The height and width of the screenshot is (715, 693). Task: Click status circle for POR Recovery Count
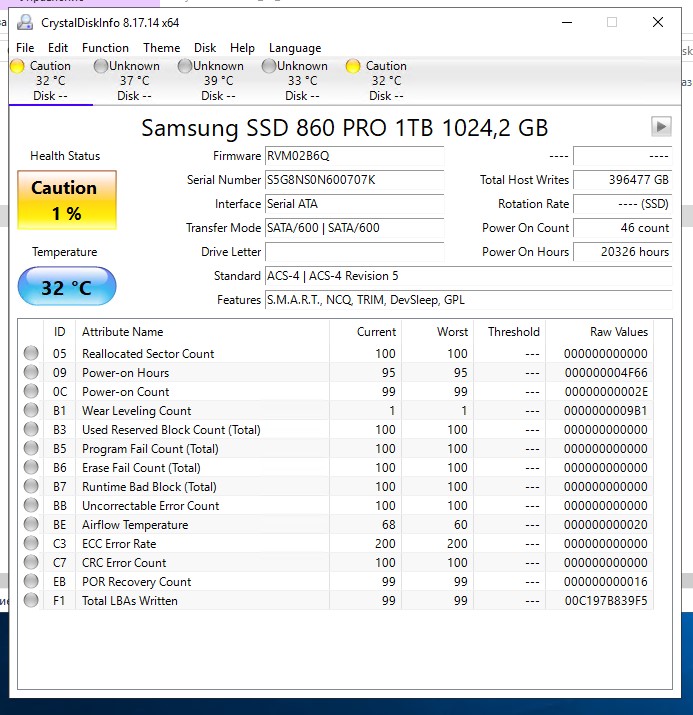[x=31, y=581]
